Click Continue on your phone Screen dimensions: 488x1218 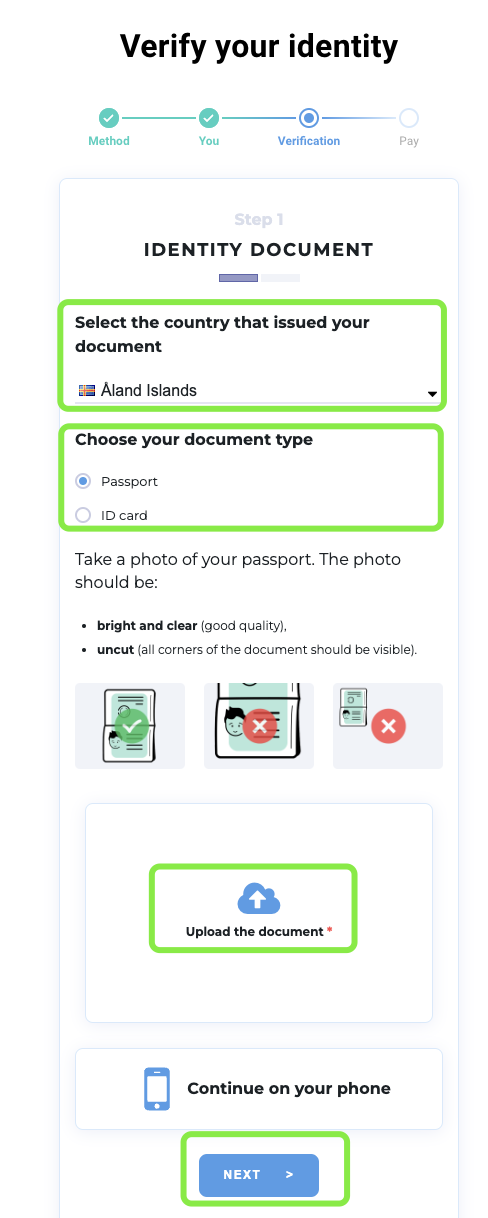289,1088
